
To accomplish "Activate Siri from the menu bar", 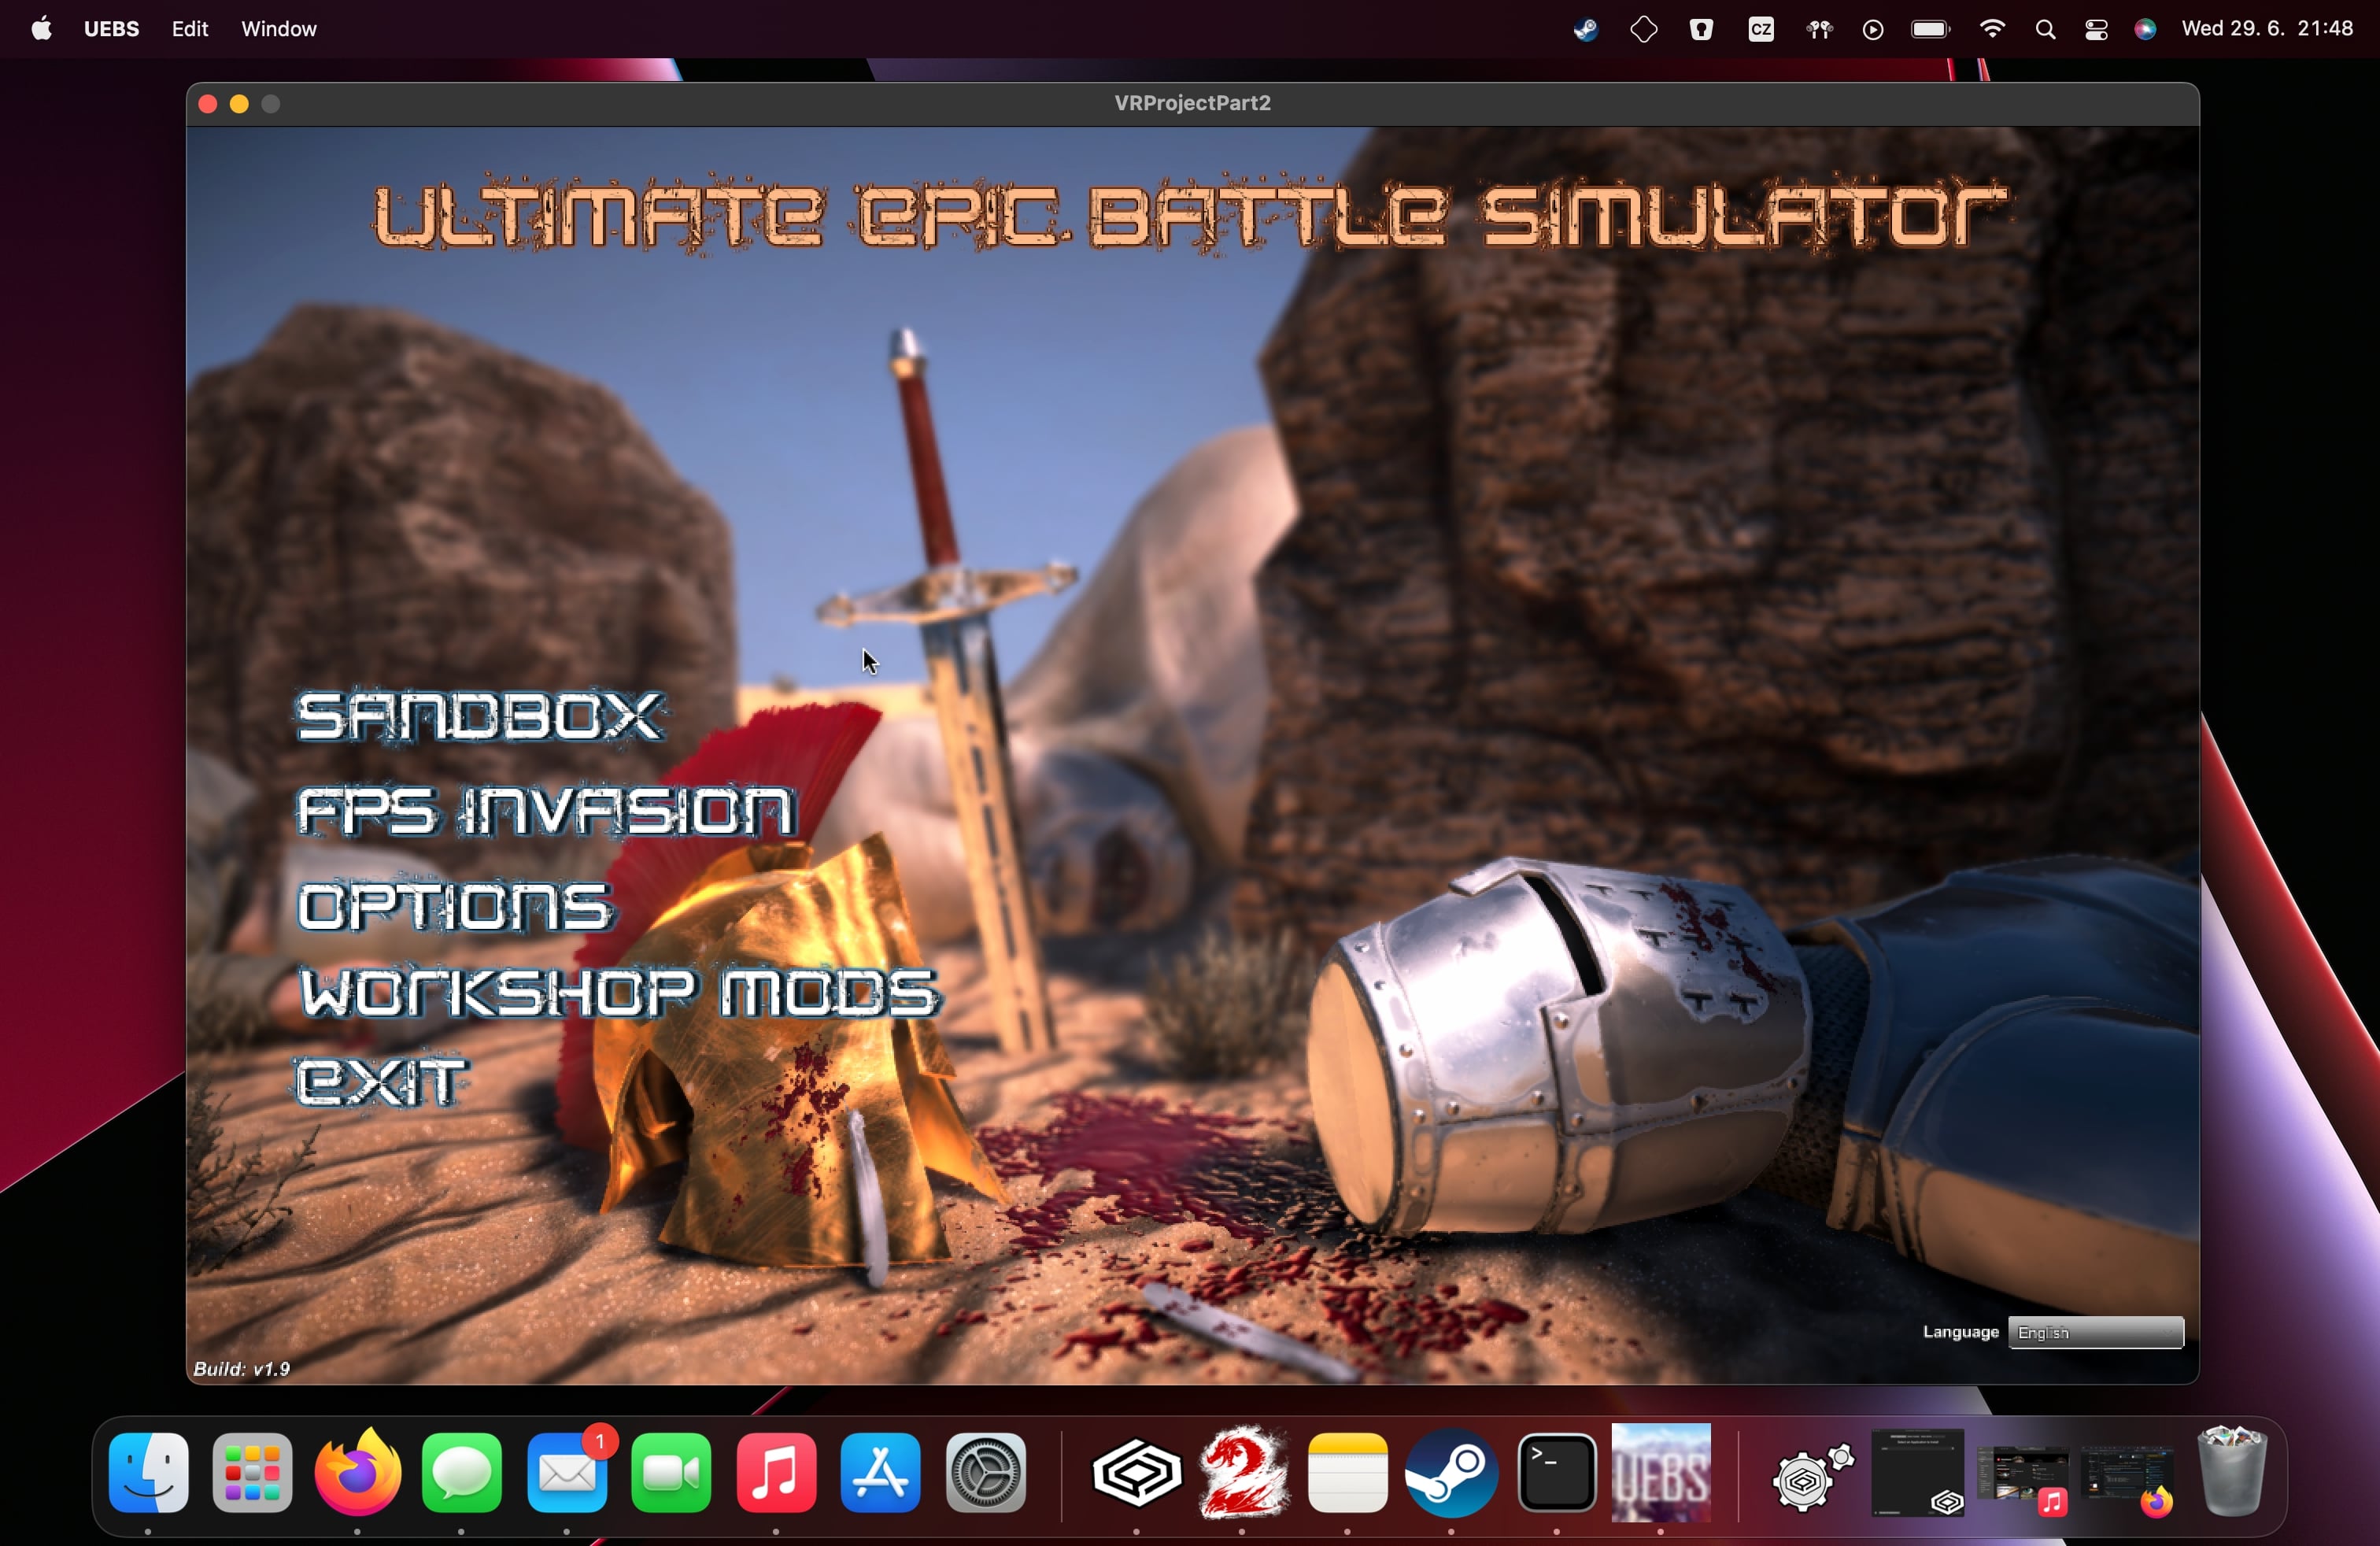I will tap(2145, 30).
